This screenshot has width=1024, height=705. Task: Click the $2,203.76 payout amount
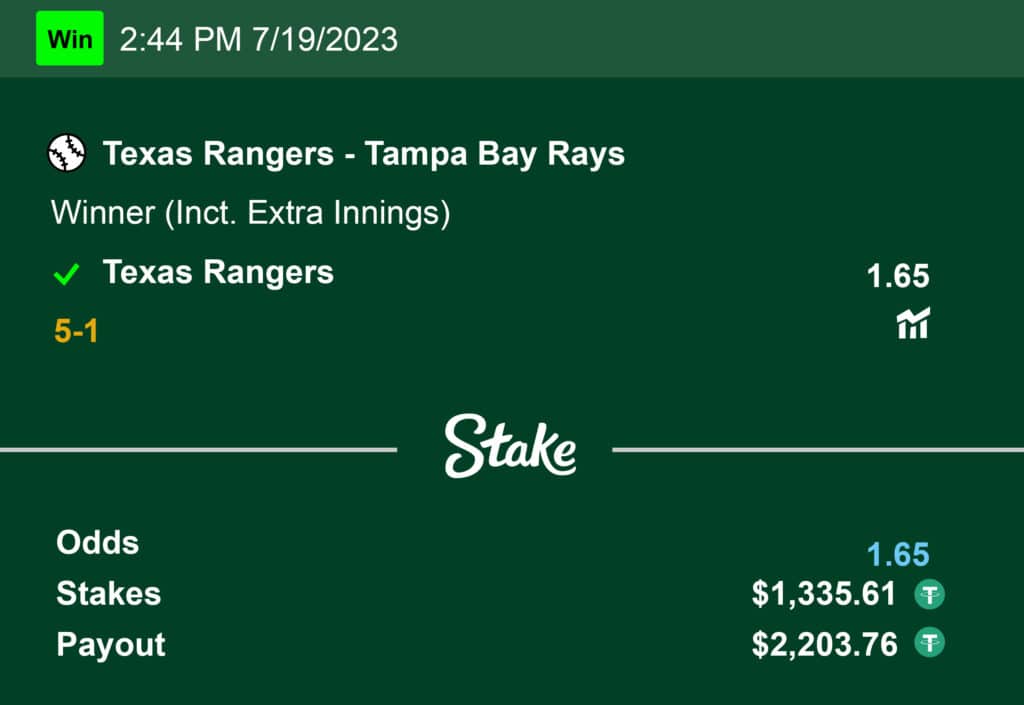[x=824, y=643]
